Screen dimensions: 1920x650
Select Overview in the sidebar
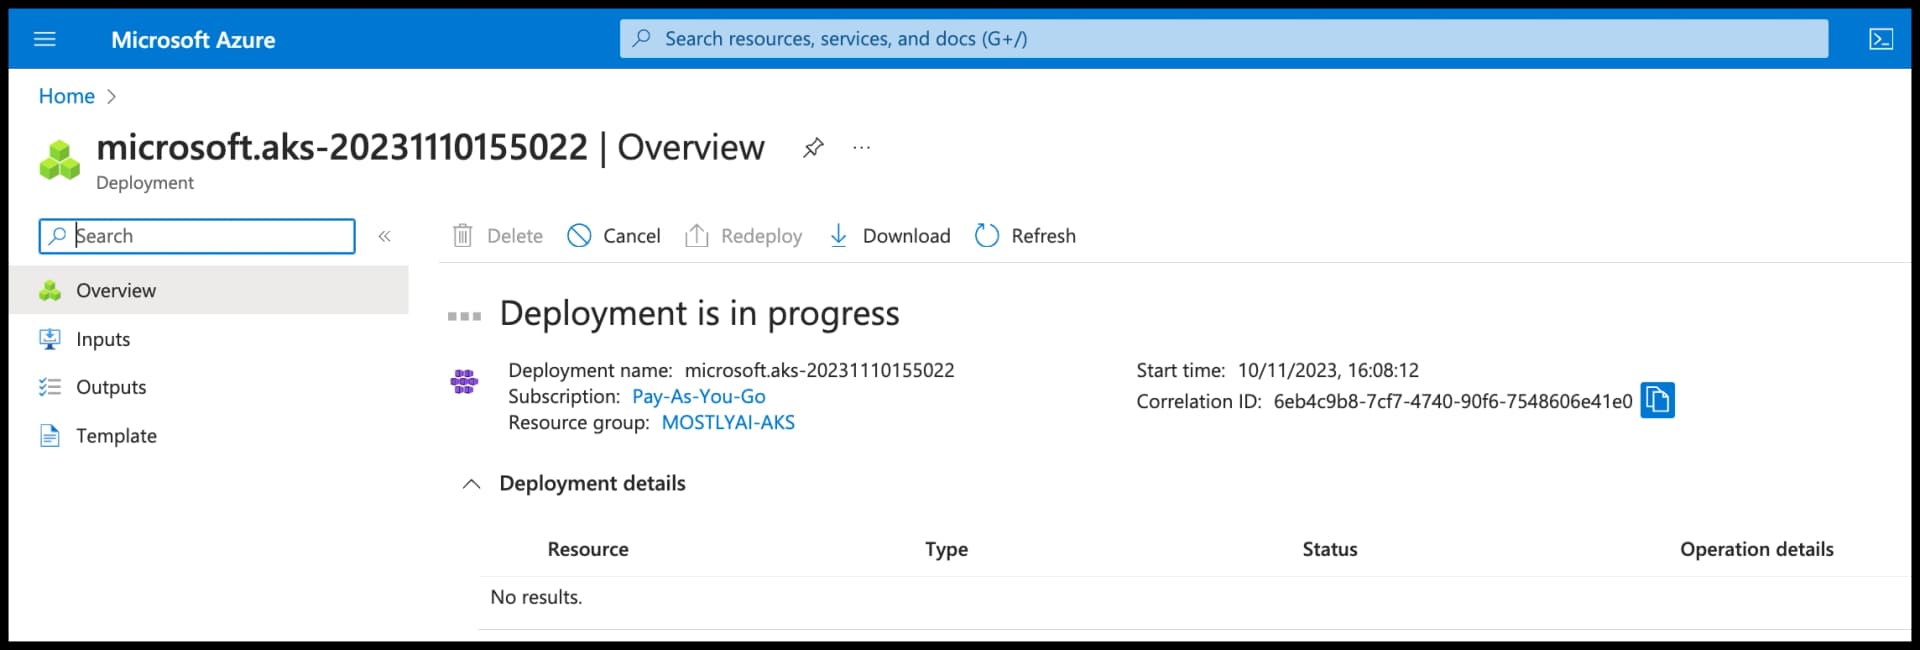coord(209,290)
